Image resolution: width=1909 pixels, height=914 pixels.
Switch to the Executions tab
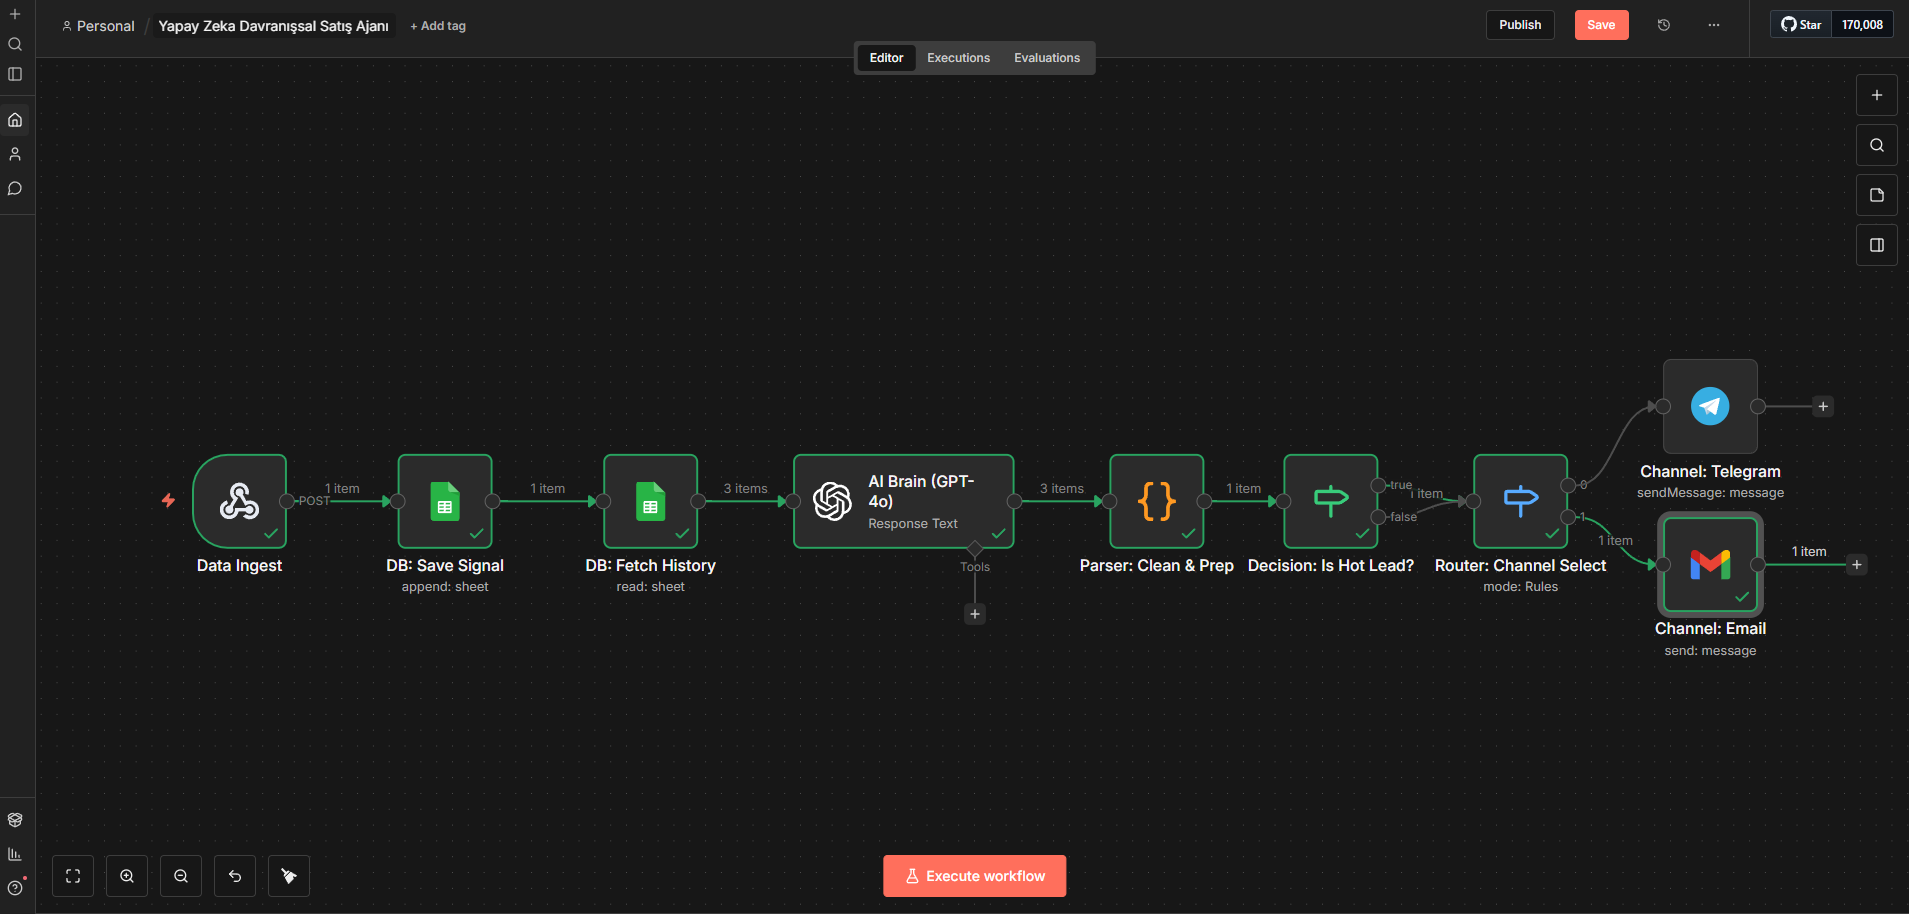point(958,58)
